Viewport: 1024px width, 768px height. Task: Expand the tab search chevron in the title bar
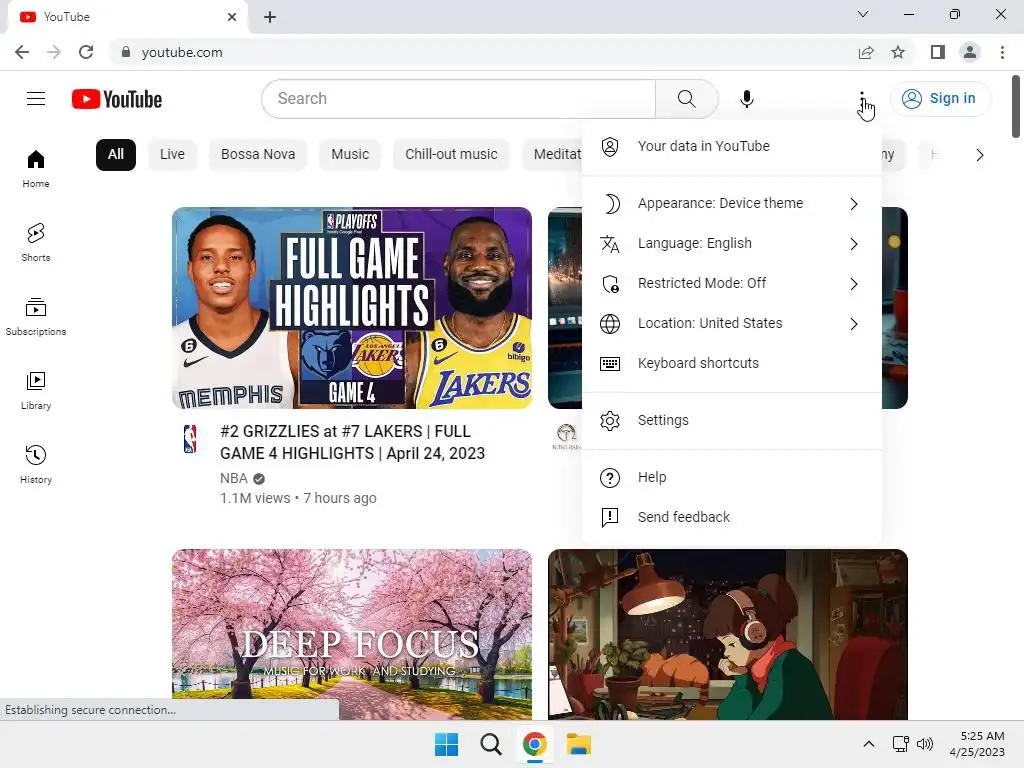(863, 14)
